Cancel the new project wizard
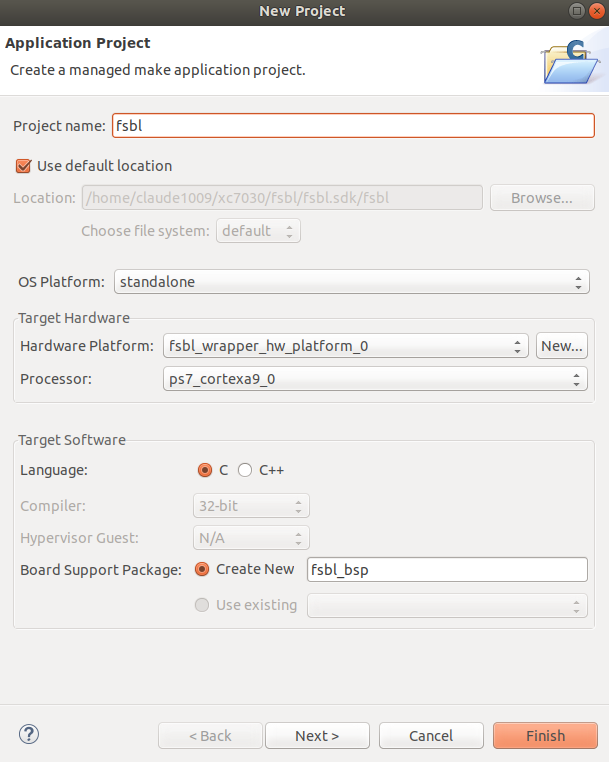Image resolution: width=609 pixels, height=762 pixels. pyautogui.click(x=431, y=736)
